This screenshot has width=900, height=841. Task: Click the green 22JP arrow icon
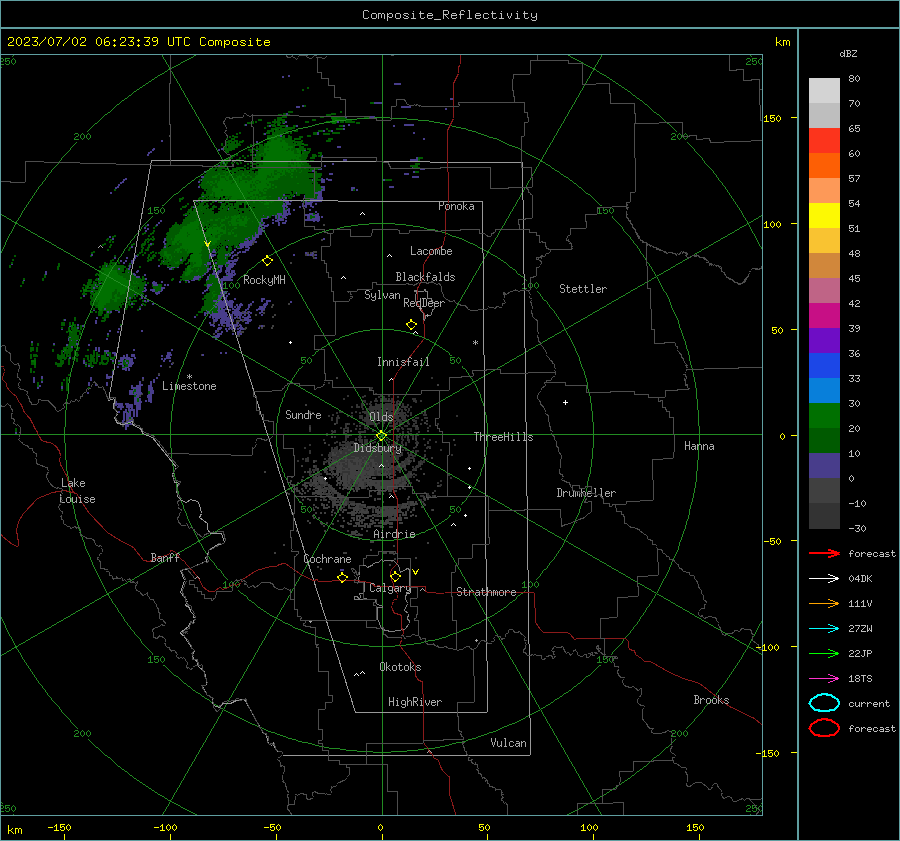(x=824, y=653)
